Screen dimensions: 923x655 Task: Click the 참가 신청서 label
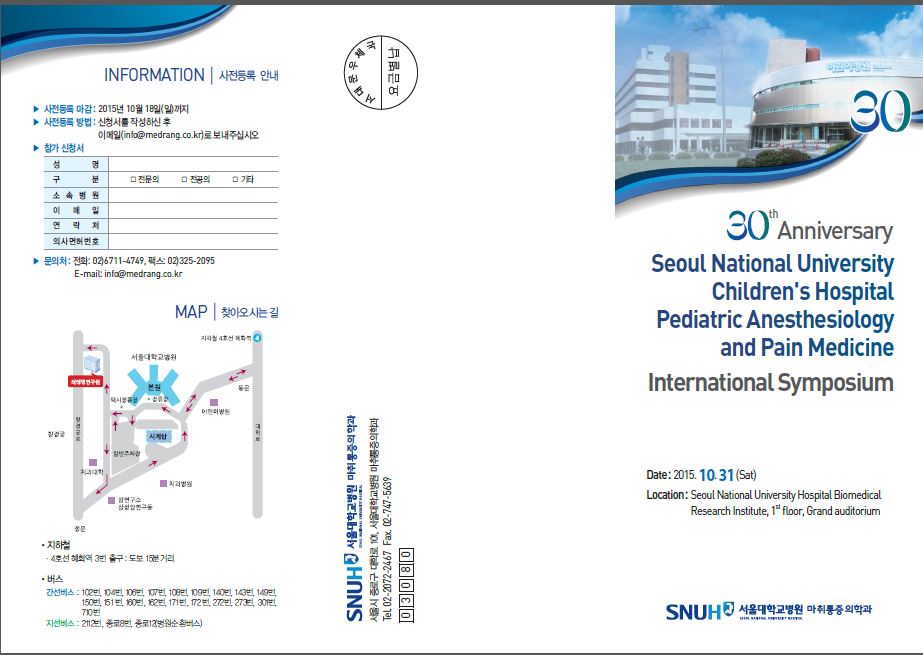[64, 148]
